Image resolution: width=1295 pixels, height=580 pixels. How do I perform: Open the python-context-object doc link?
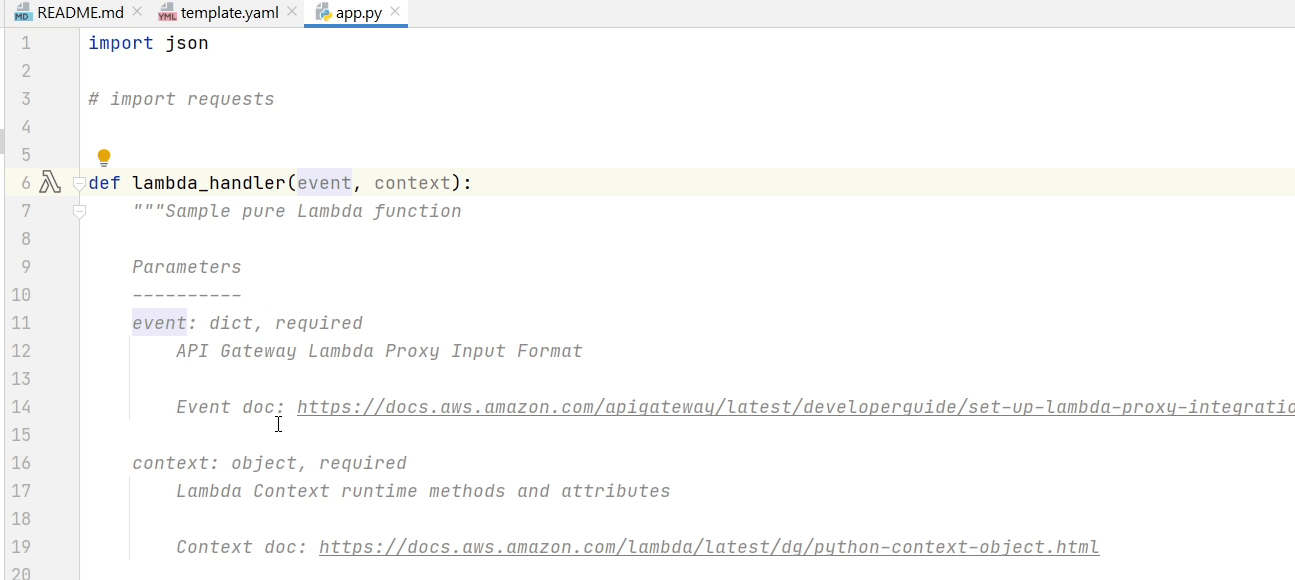[x=709, y=547]
